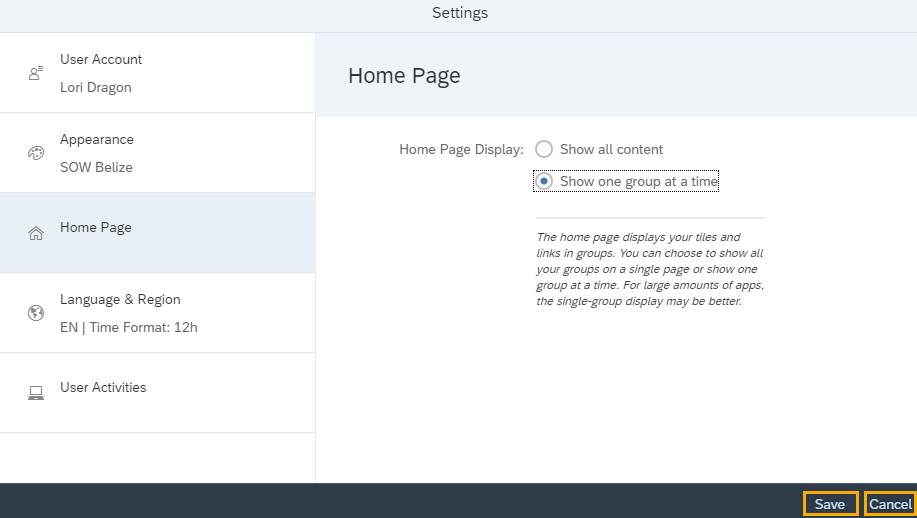This screenshot has width=917, height=518.
Task: Click the italic home page description text
Action: (x=650, y=269)
